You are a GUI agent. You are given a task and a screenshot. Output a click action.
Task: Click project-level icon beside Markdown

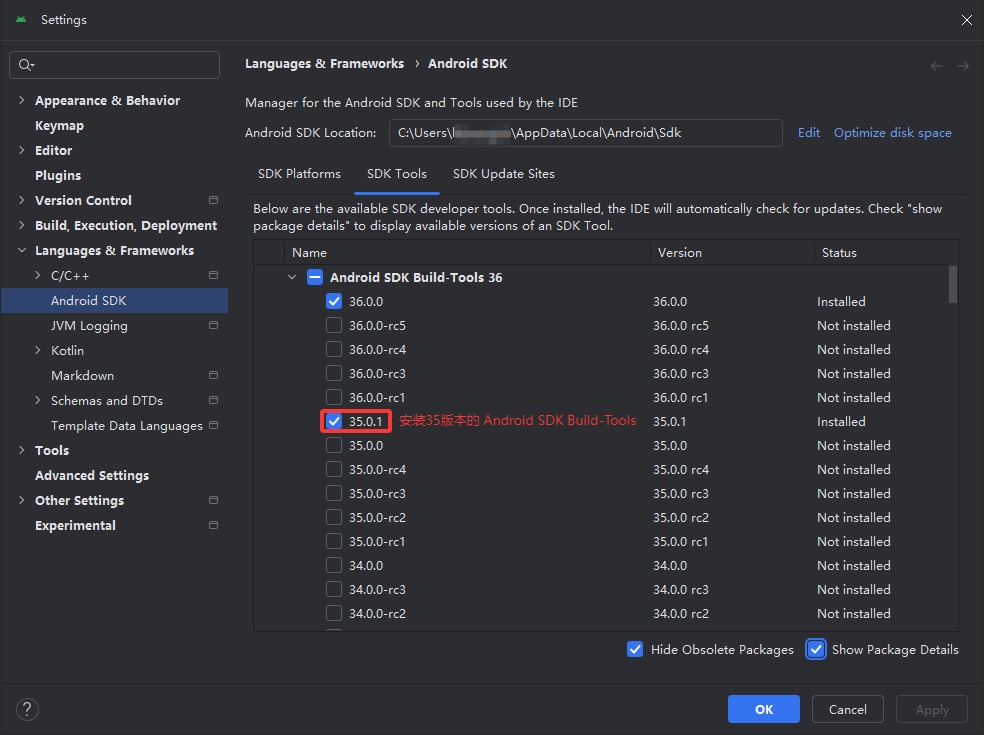tap(213, 375)
